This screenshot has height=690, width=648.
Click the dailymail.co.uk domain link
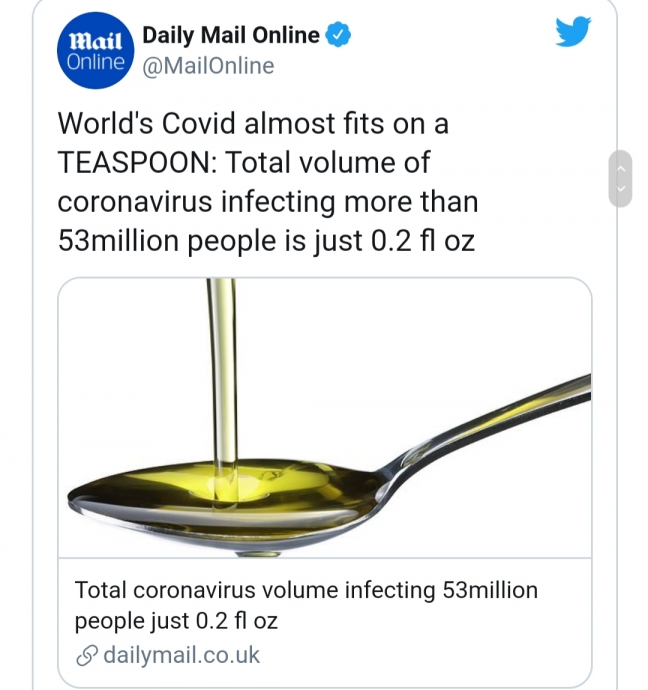182,655
